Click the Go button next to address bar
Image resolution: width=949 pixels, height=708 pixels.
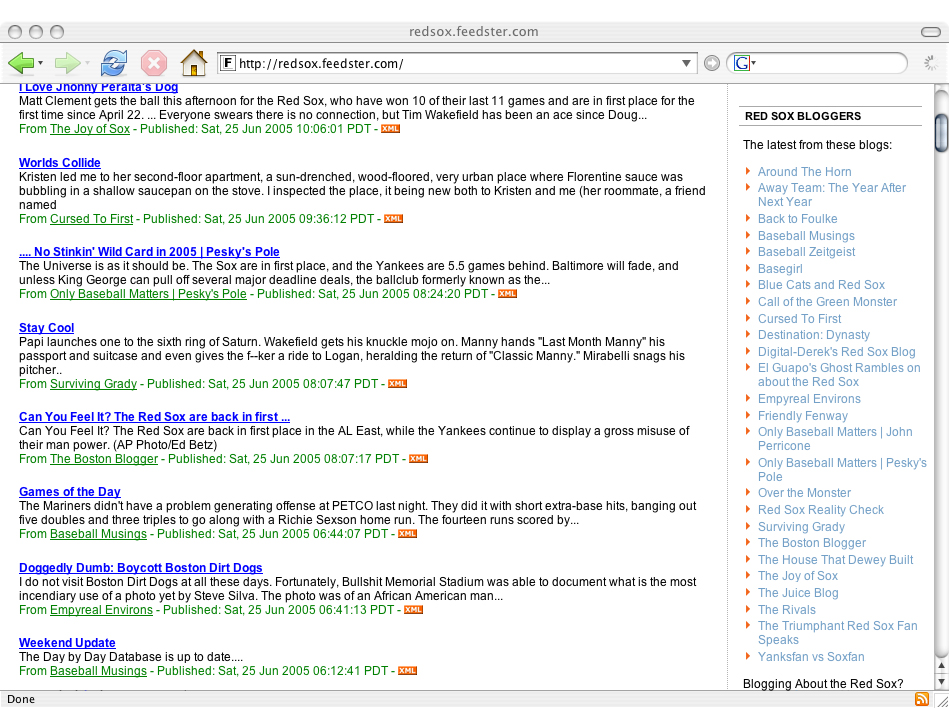pyautogui.click(x=712, y=63)
